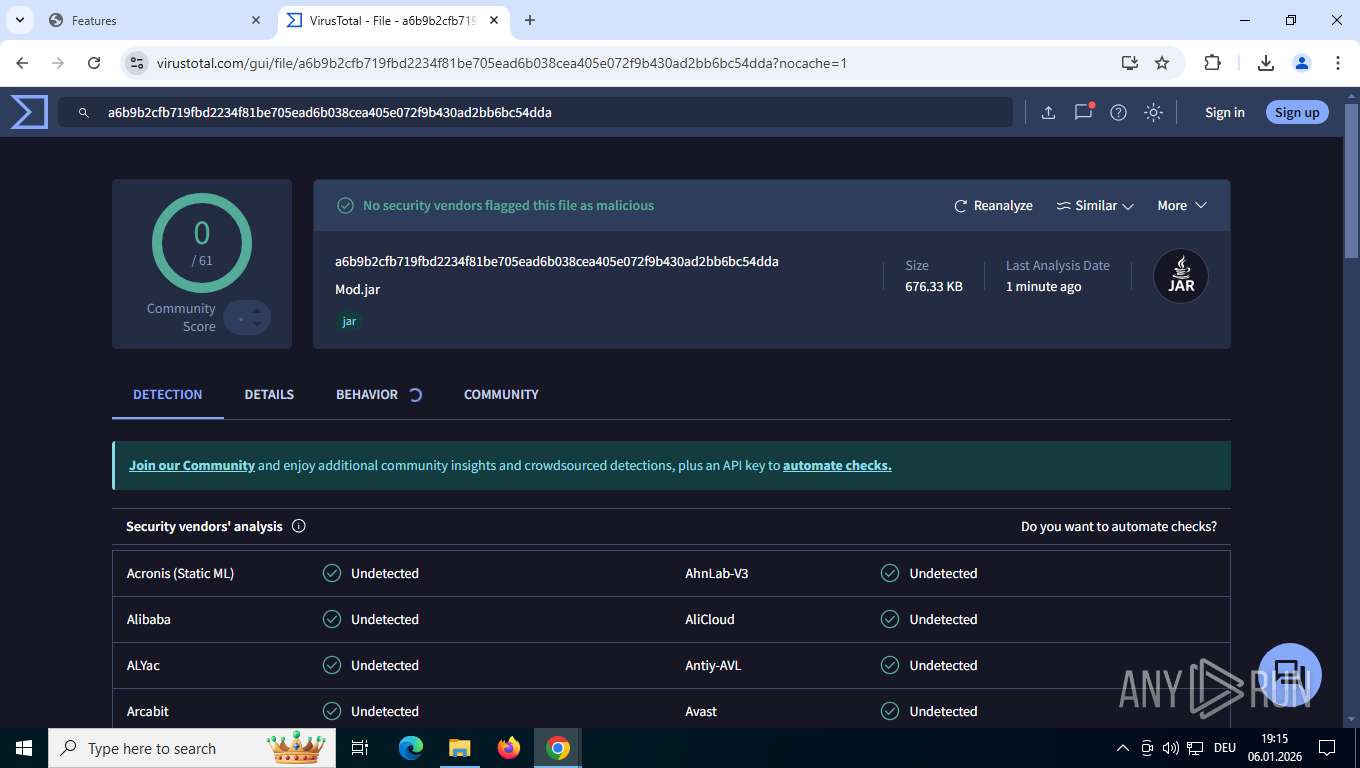Open a new browser tab
The width and height of the screenshot is (1360, 768).
pos(530,20)
